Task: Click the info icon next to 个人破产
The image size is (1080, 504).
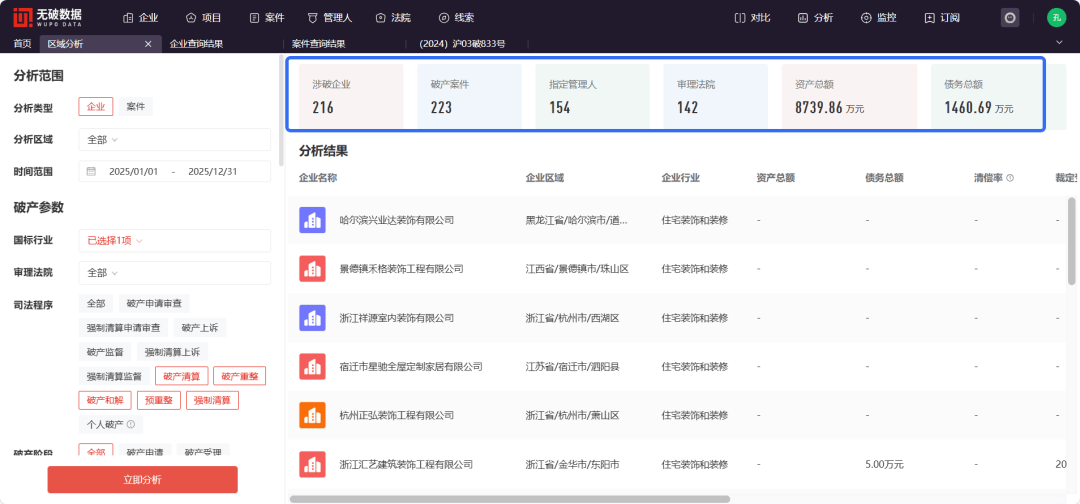Action: 130,425
